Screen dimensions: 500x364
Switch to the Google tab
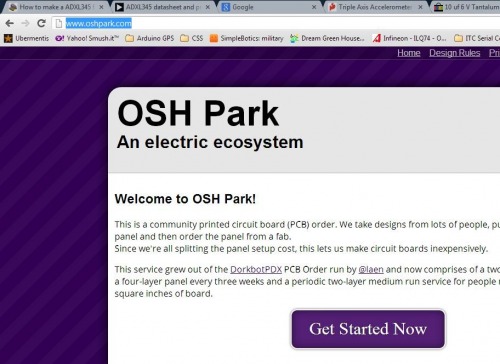269,7
